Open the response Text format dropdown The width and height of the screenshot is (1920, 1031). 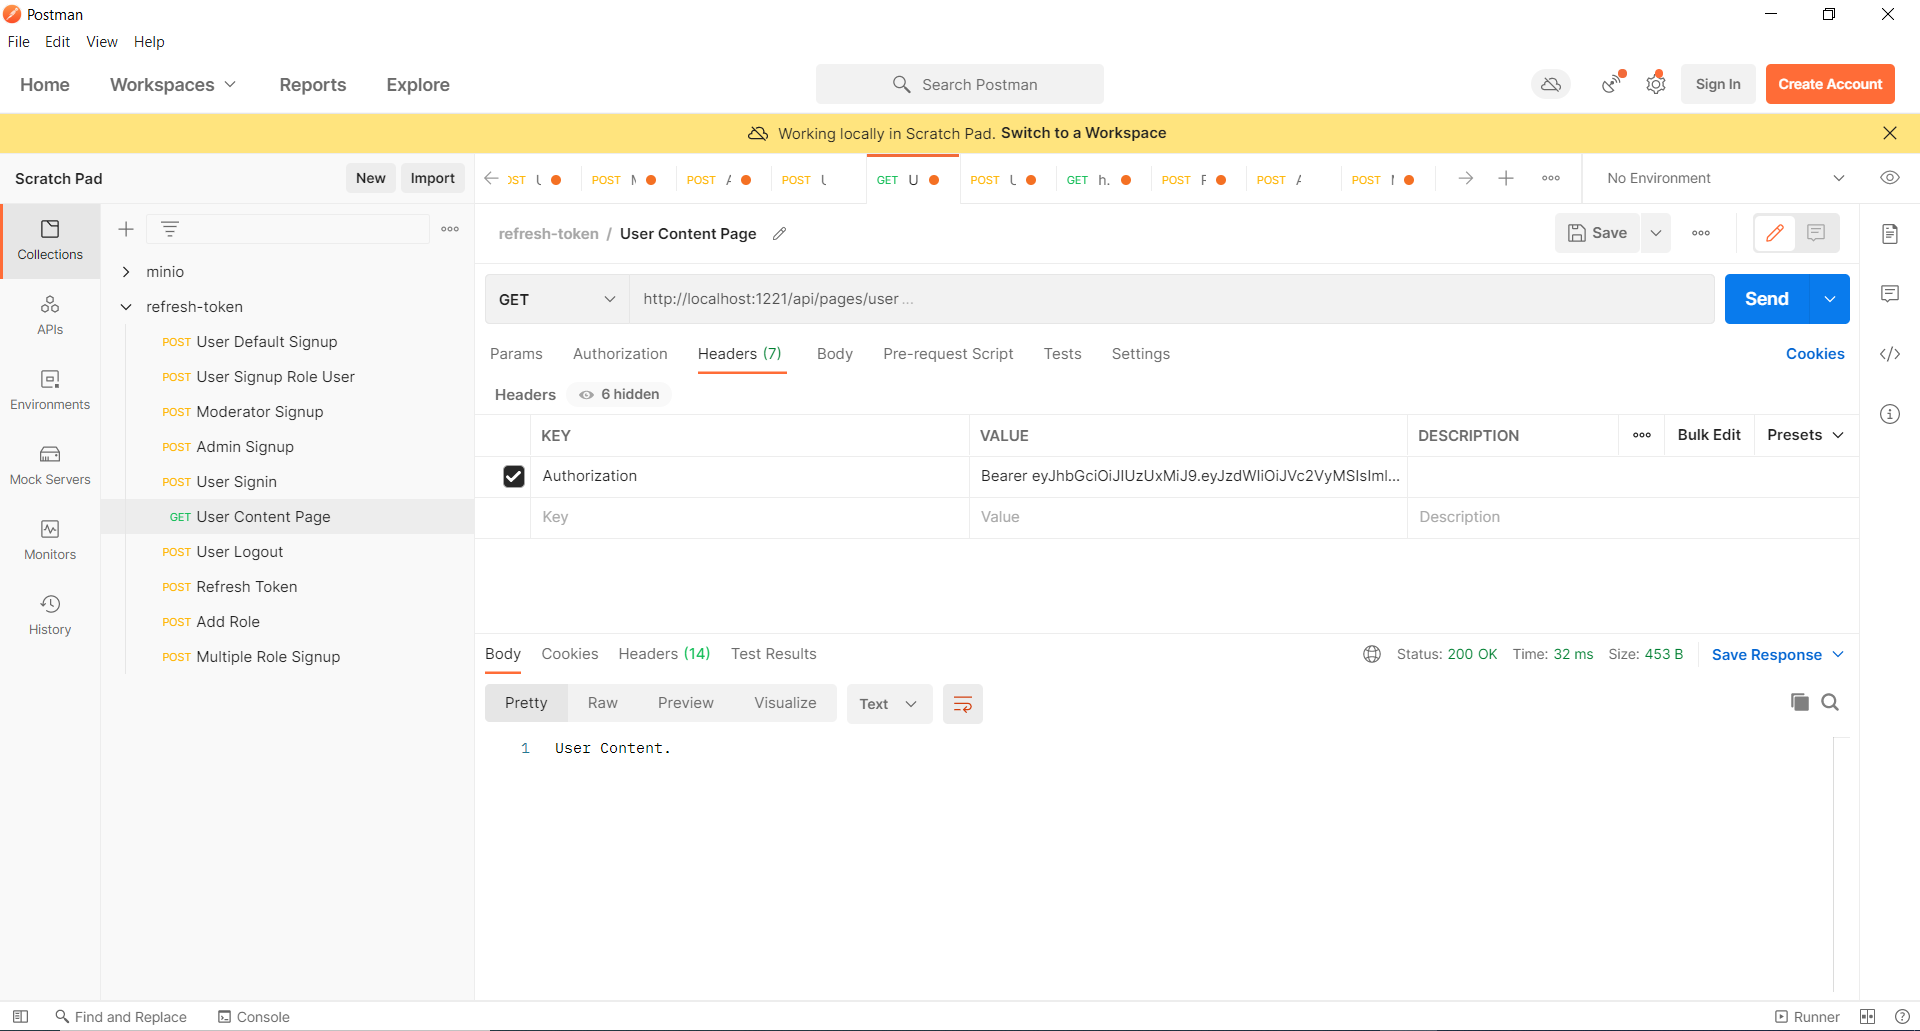click(x=889, y=704)
